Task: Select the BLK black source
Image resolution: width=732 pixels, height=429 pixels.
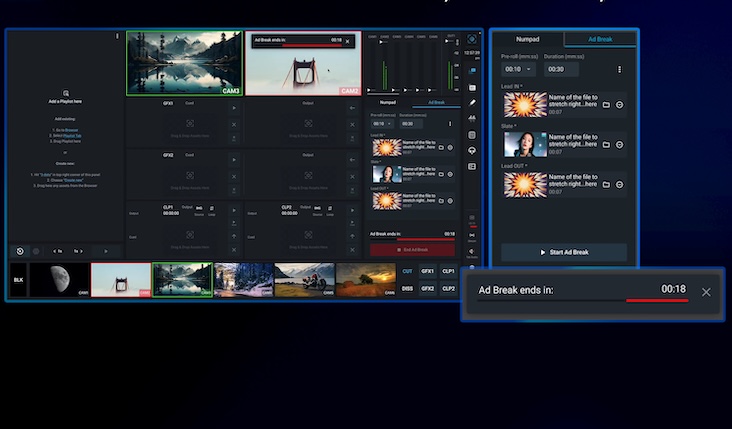Action: click(18, 280)
